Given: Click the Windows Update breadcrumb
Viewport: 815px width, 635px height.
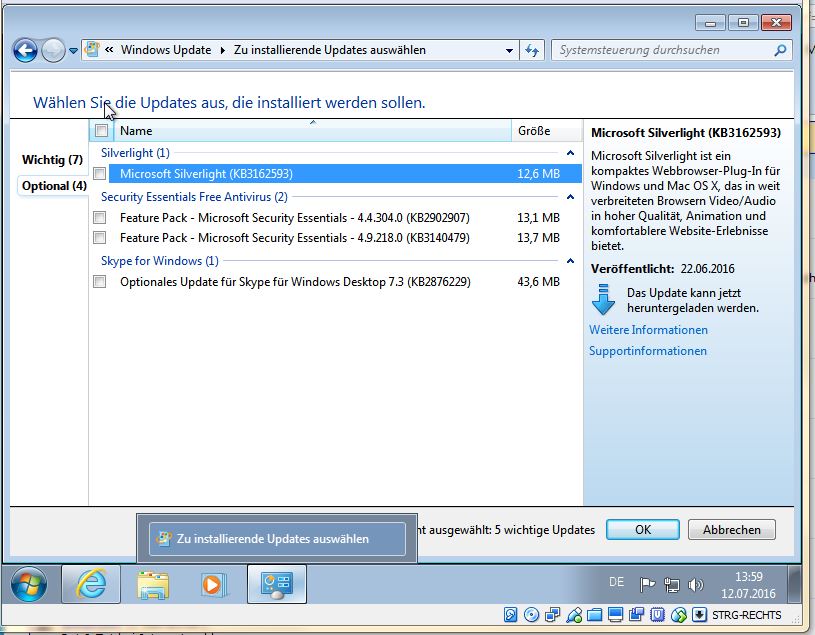Looking at the screenshot, I should 166,50.
